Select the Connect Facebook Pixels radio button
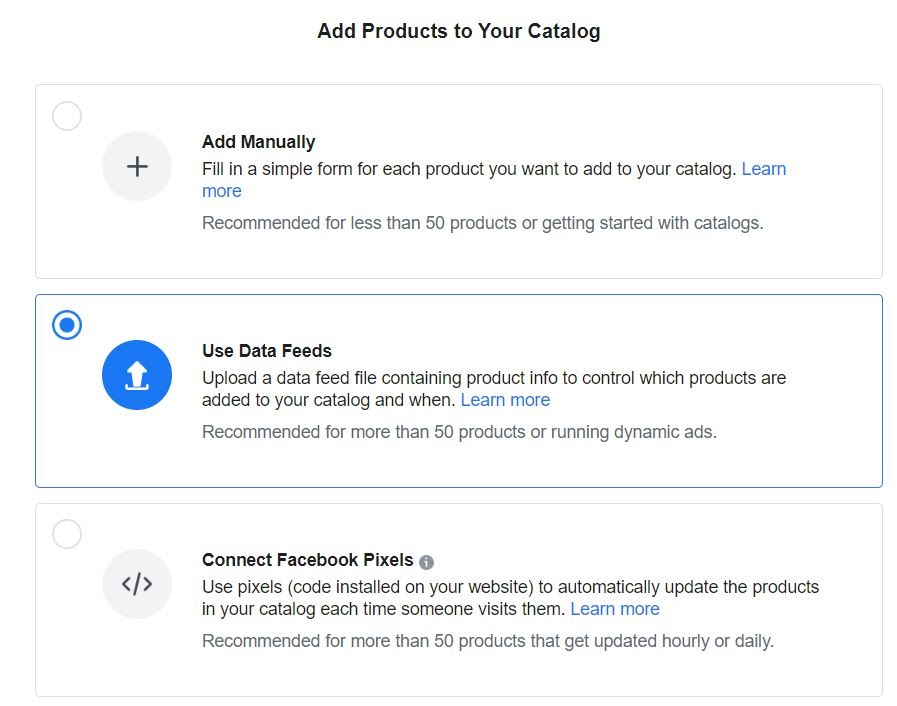897x706 pixels. (x=67, y=534)
